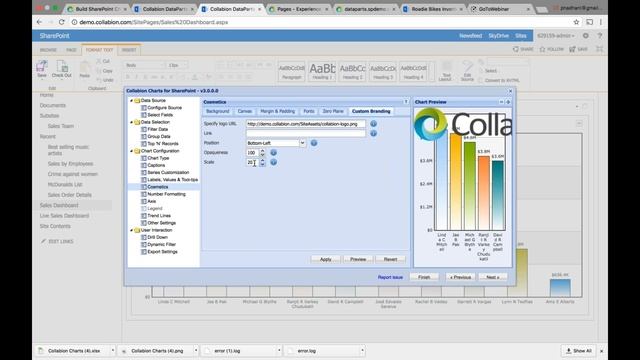Collapse Chart Configuration tree folder
The height and width of the screenshot is (360, 640).
131,151
